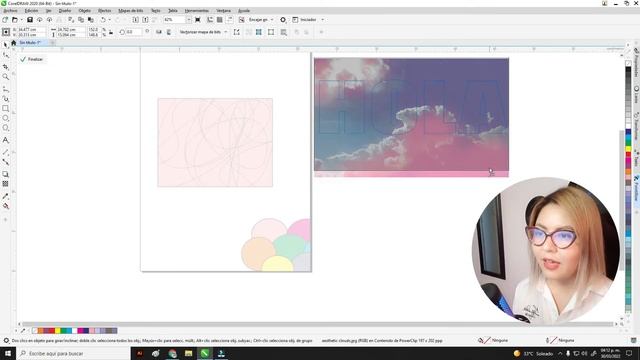Click the Export icon in toolbar
Viewport: 640px width, 360px height.
145,20
